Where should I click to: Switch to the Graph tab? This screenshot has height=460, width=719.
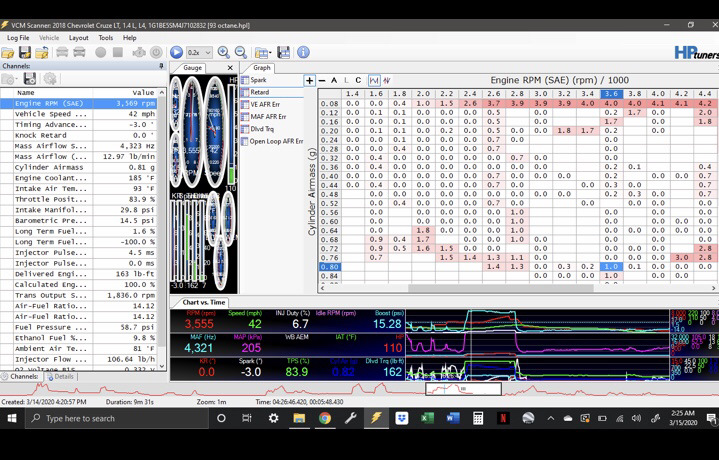coord(261,68)
